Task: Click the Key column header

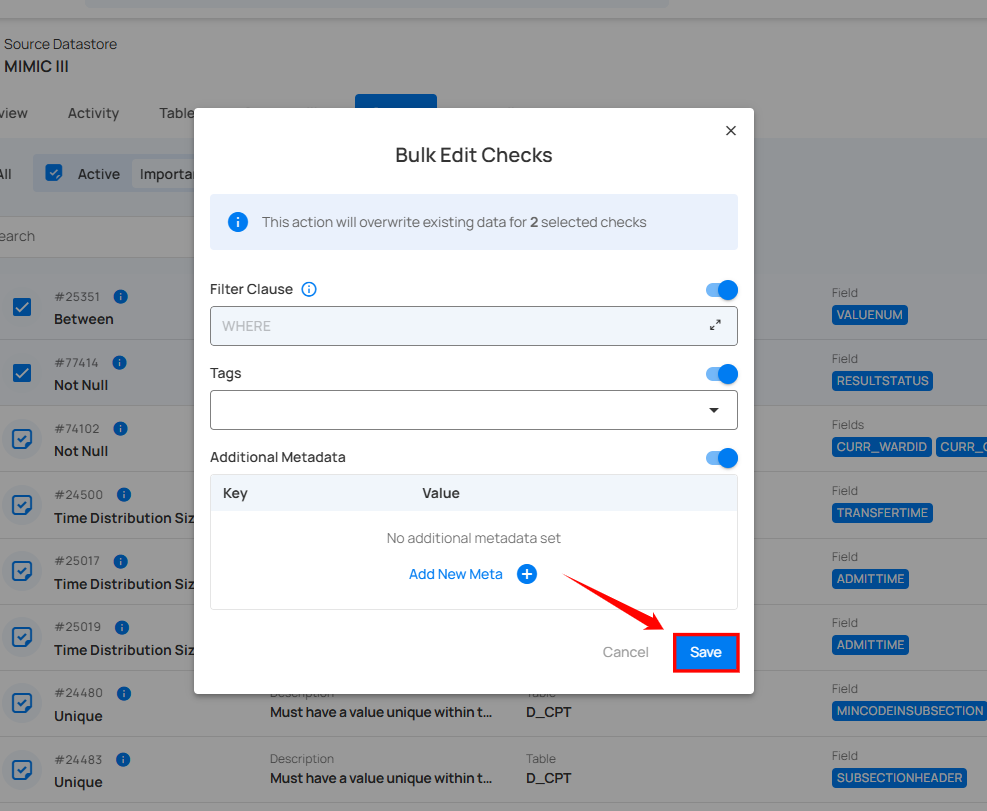Action: [235, 493]
